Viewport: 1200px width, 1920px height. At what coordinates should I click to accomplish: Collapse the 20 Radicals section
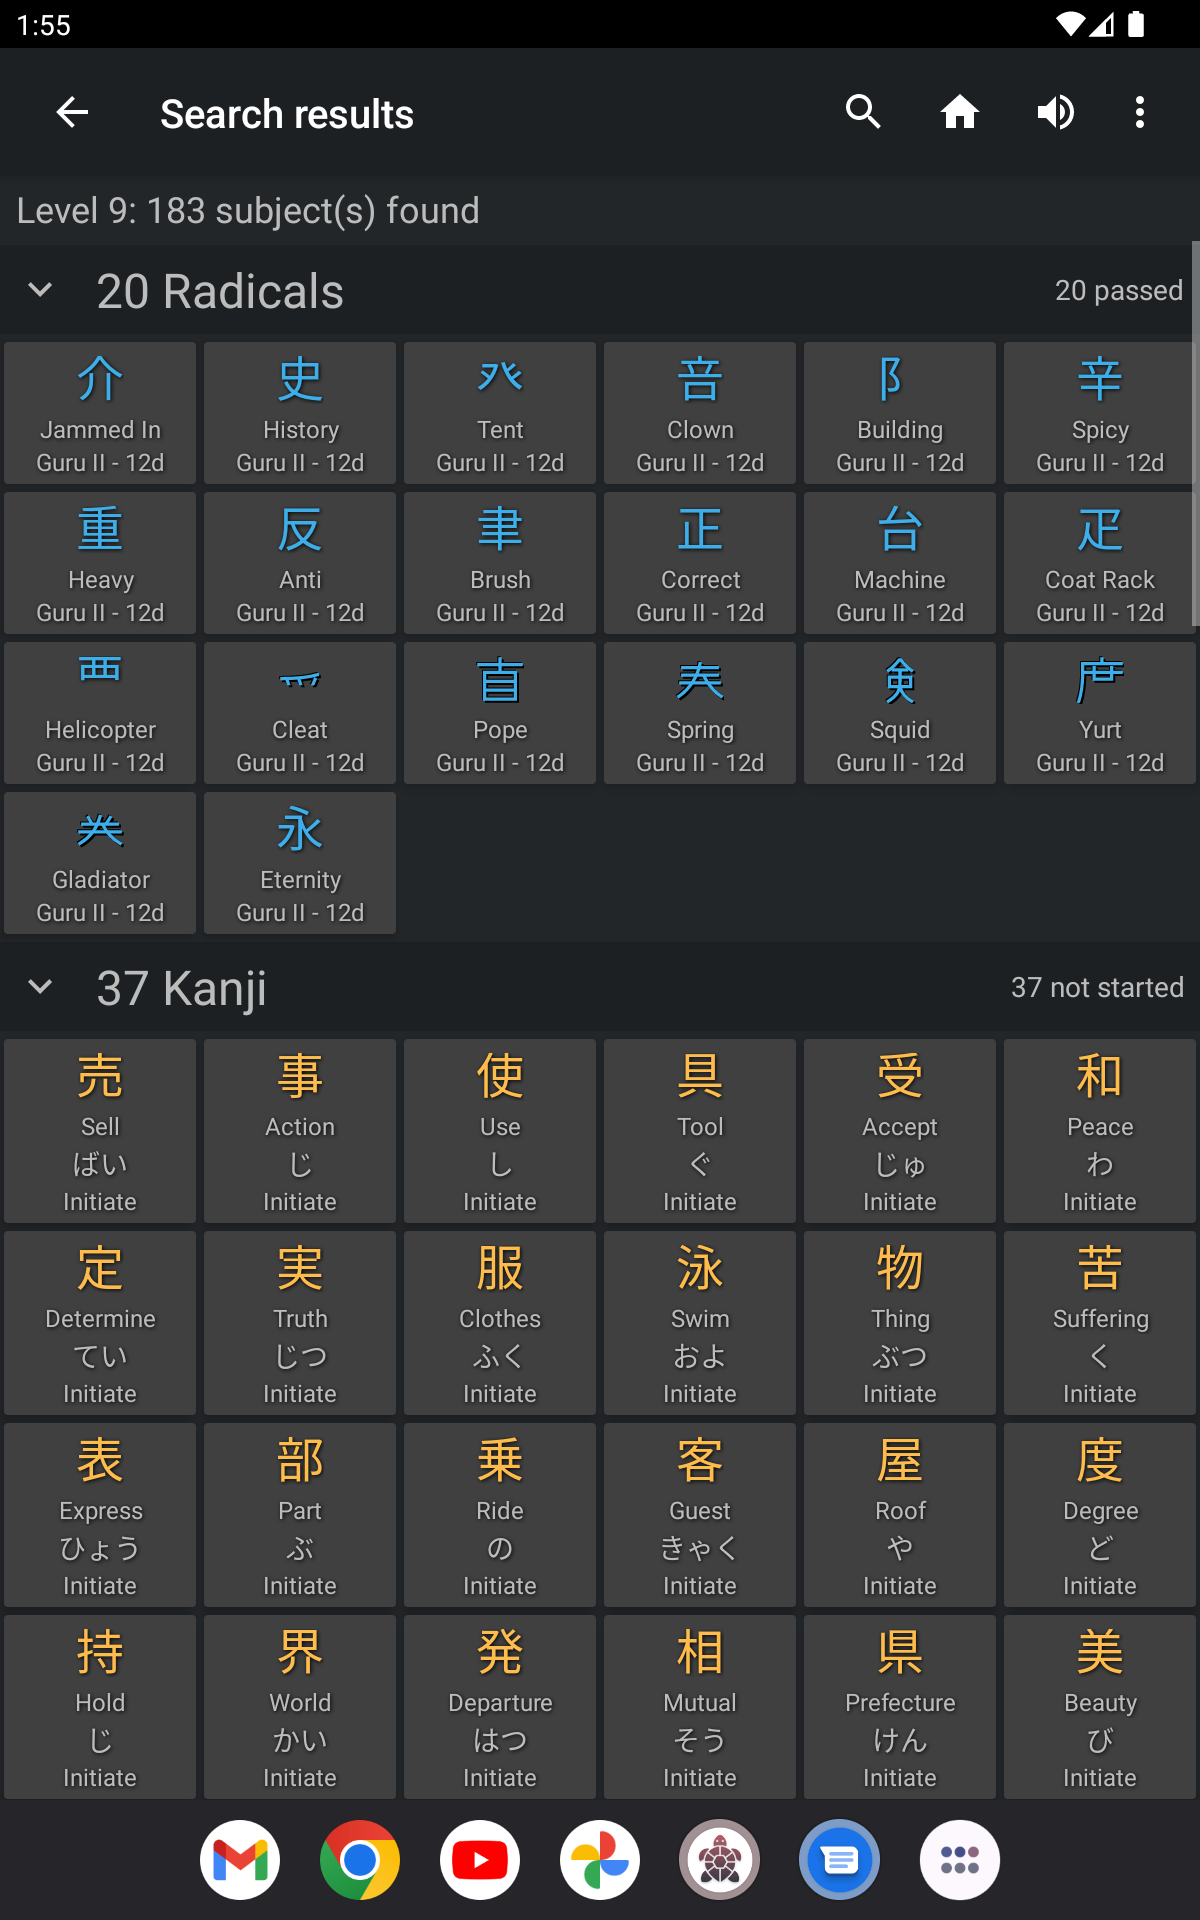tap(41, 291)
